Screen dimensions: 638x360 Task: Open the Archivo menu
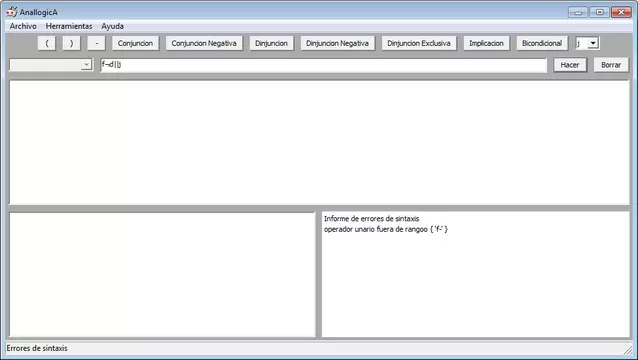click(x=23, y=26)
